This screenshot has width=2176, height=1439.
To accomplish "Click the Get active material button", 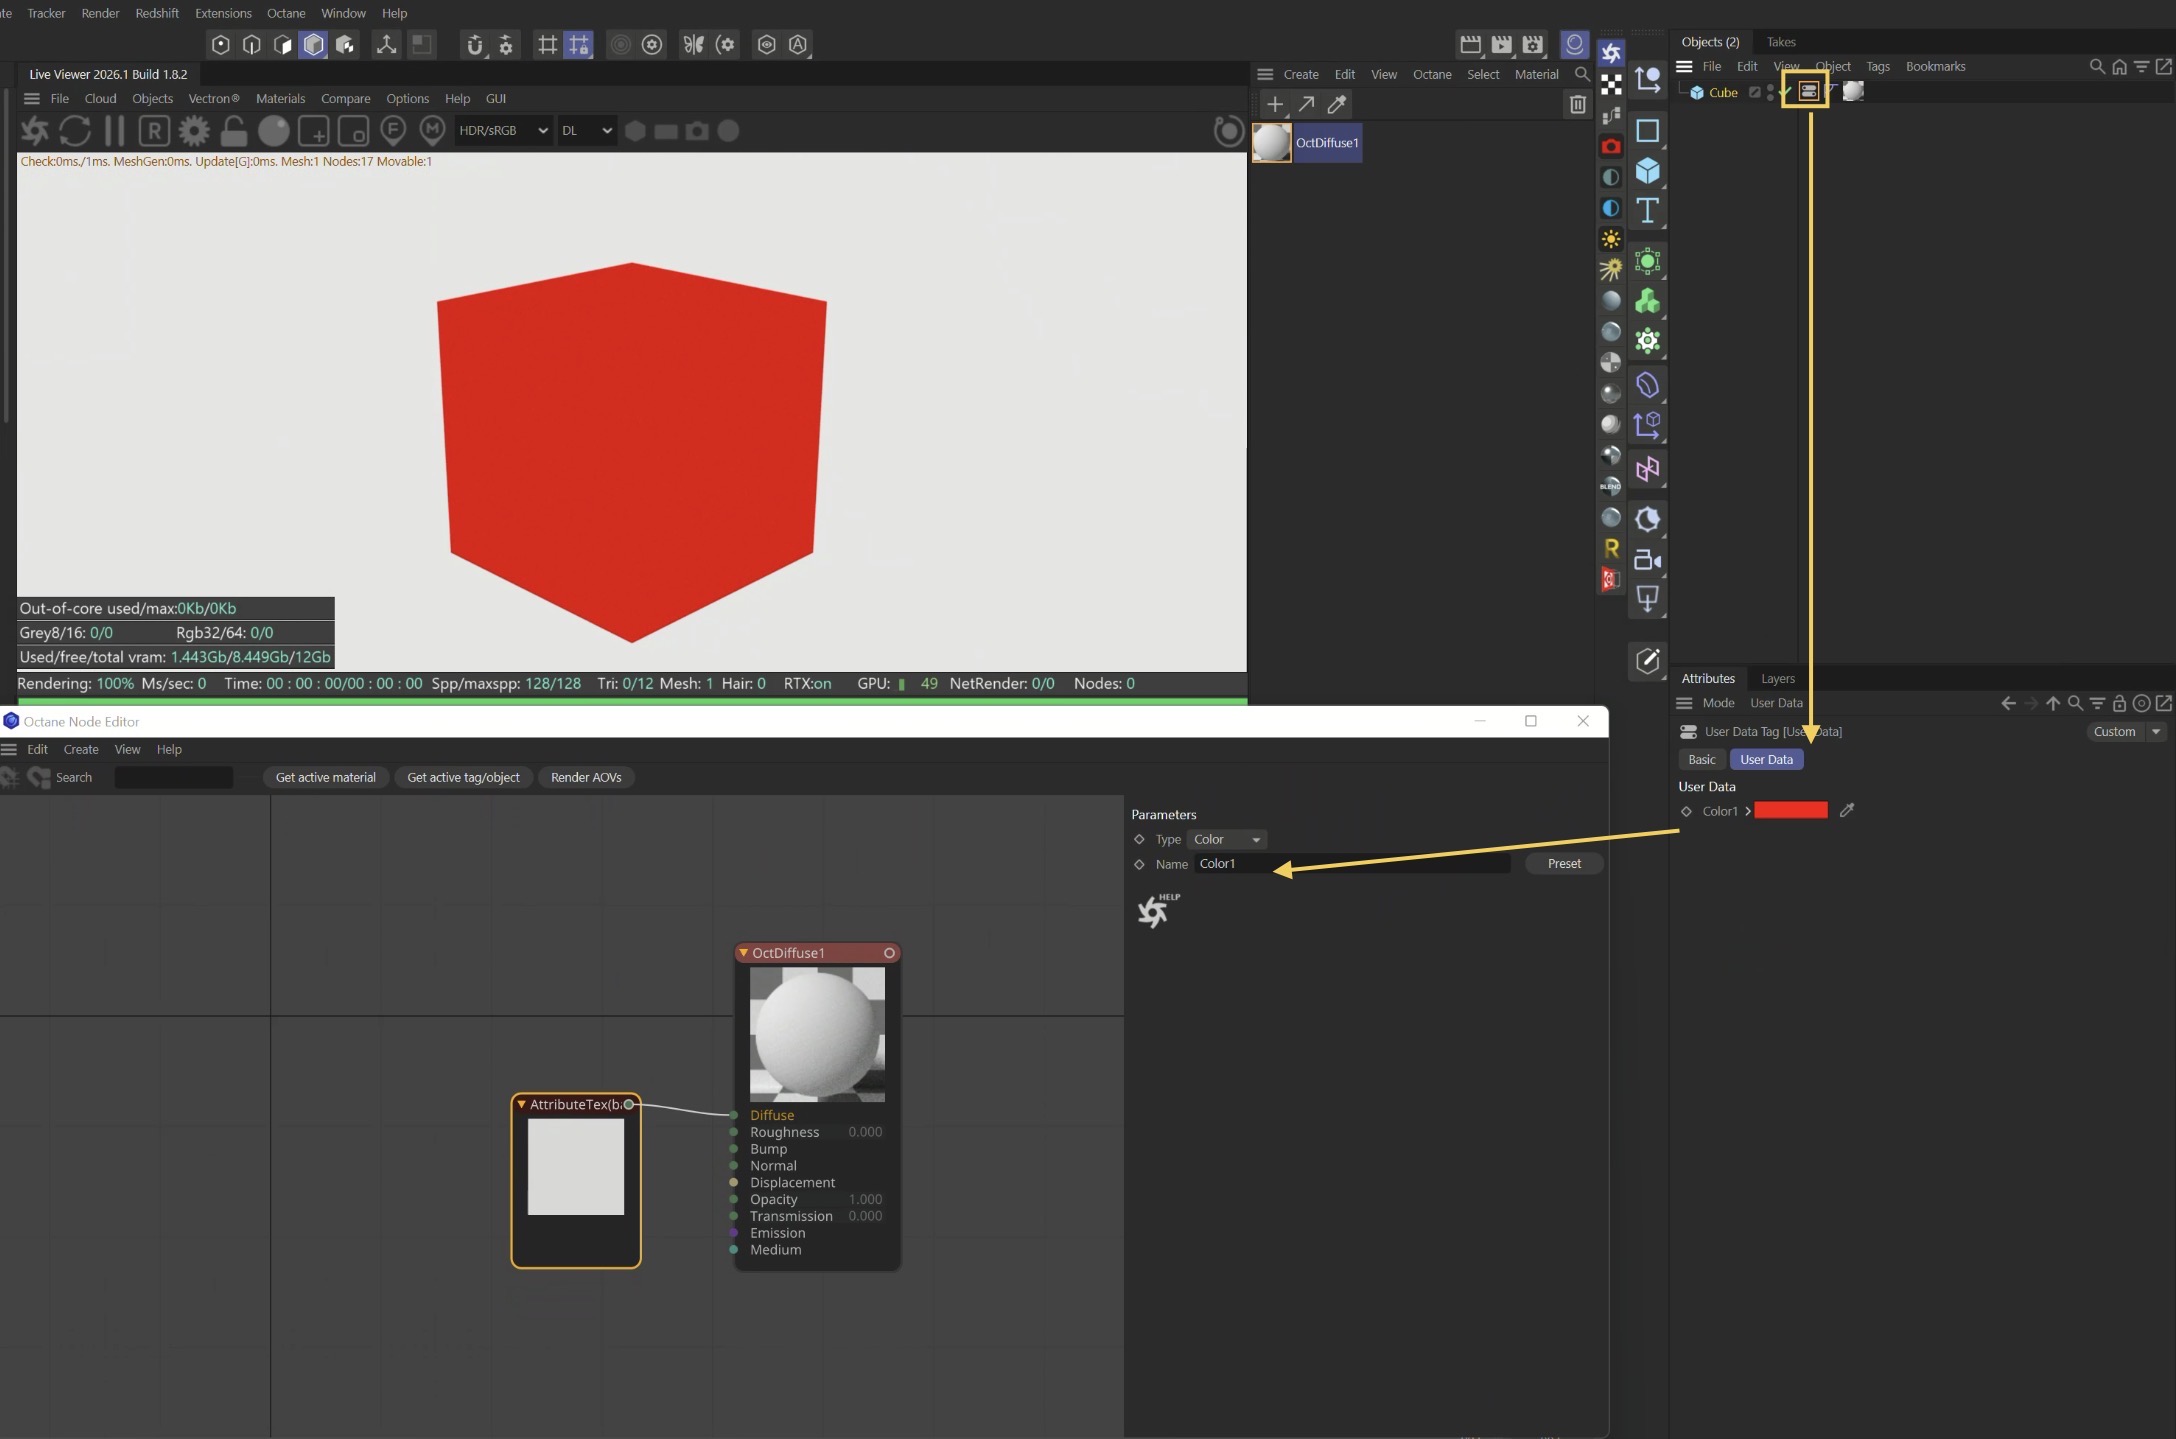I will (325, 778).
